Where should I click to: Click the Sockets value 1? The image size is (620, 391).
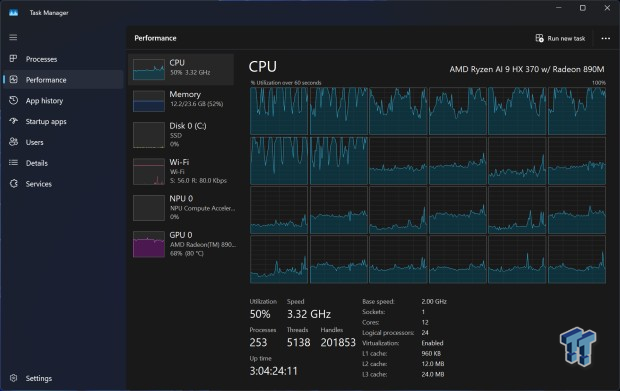click(423, 312)
